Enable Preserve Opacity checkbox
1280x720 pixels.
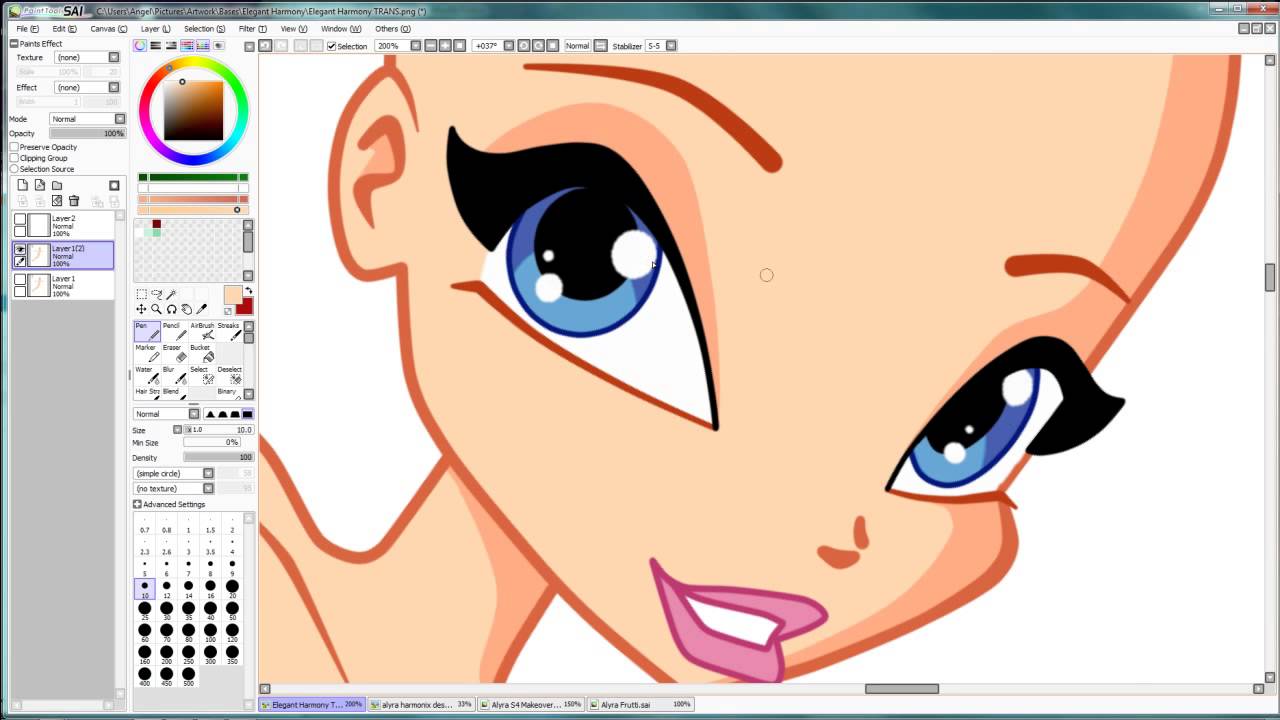click(14, 147)
